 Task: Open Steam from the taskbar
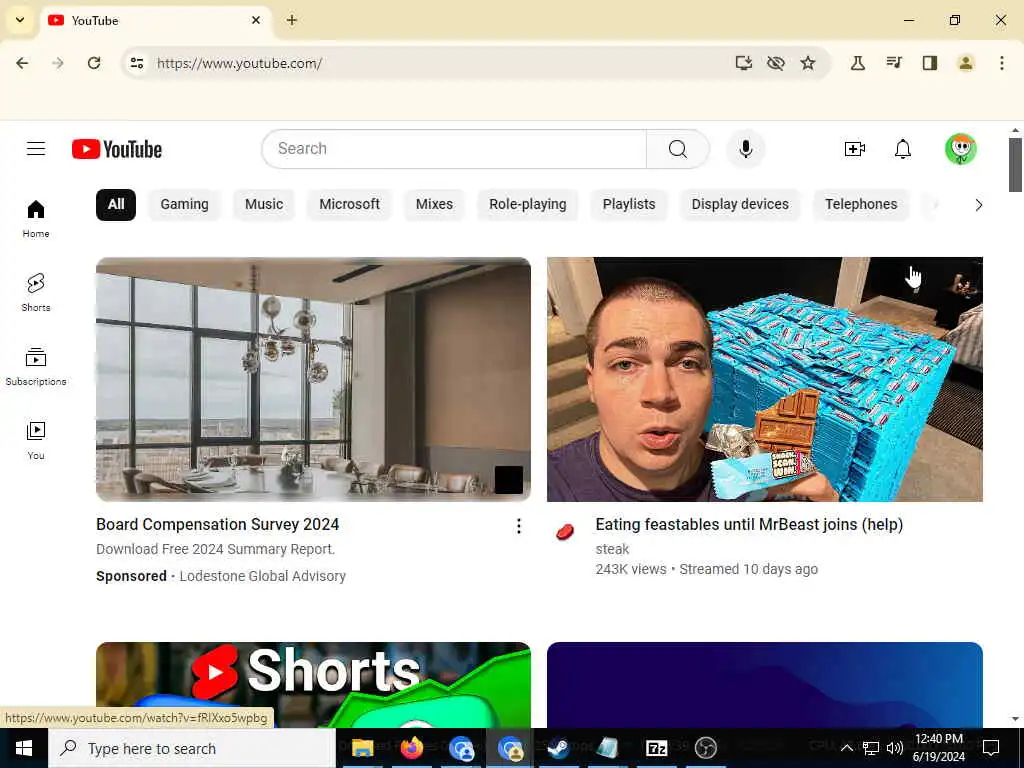point(558,748)
